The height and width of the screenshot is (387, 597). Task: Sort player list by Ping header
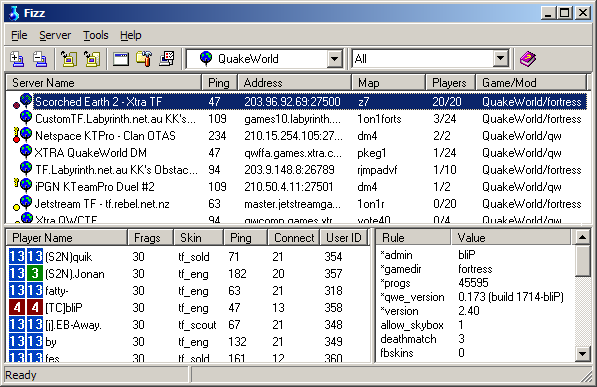pyautogui.click(x=246, y=238)
